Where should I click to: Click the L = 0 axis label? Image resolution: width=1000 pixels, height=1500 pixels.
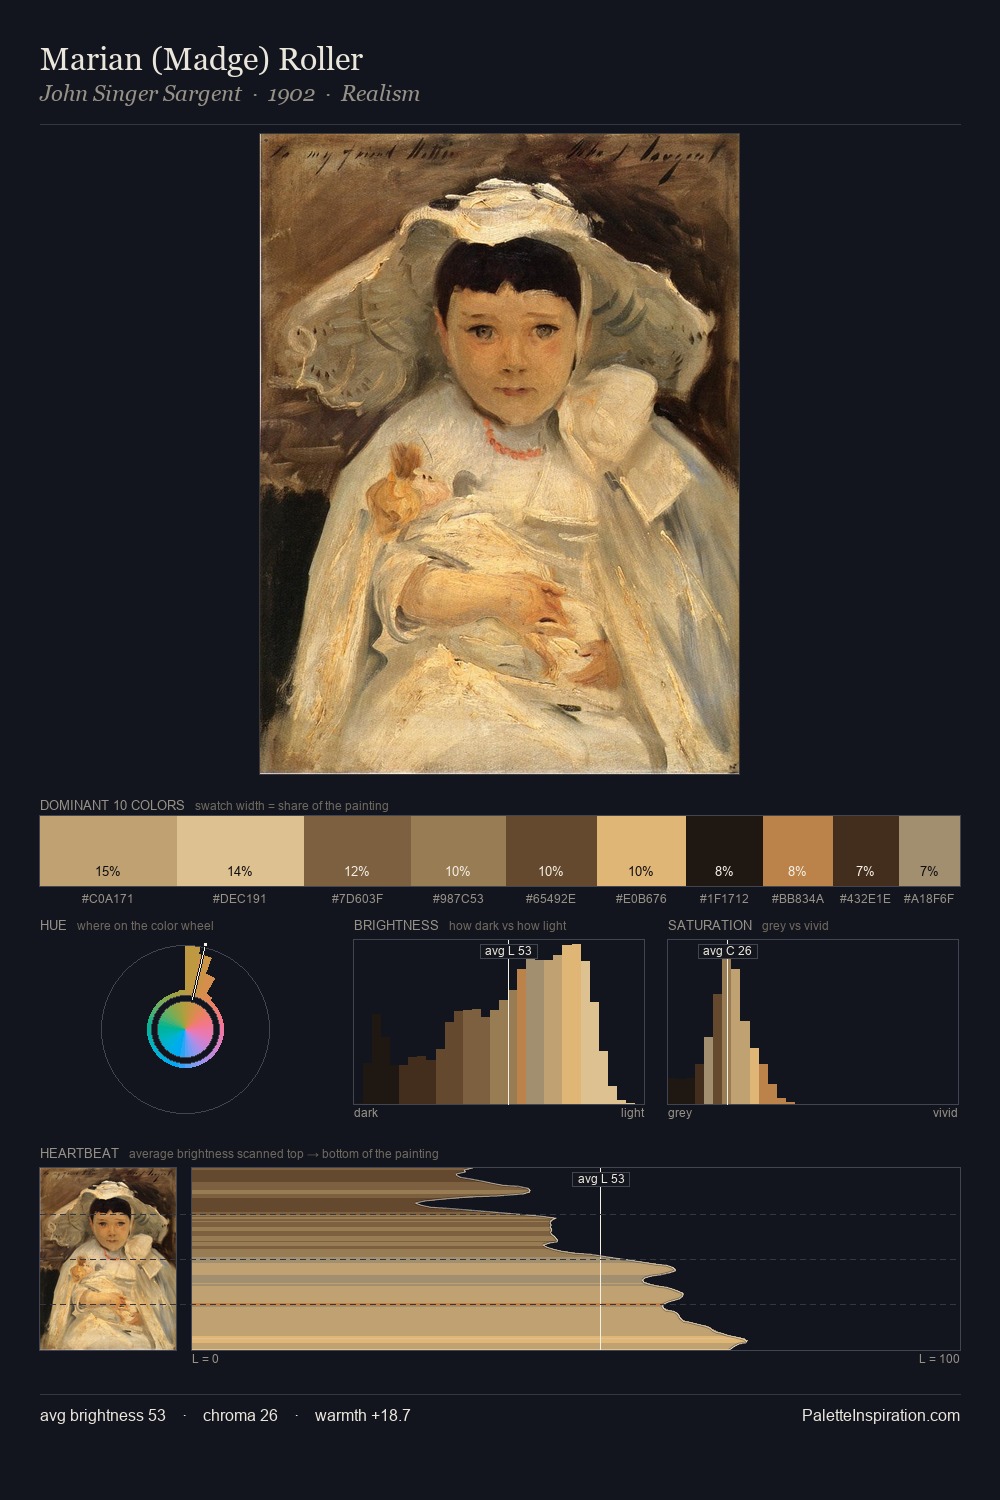[205, 1359]
